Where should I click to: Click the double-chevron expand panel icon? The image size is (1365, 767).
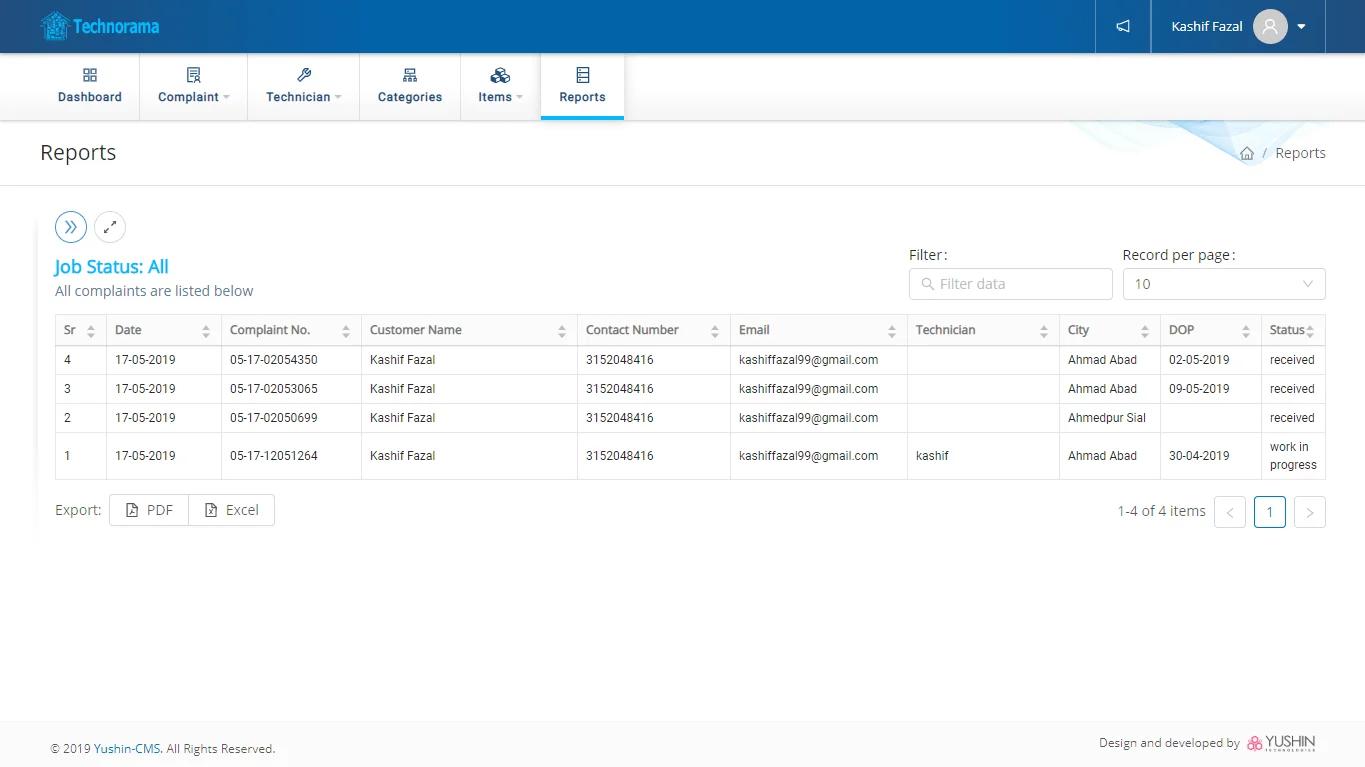(71, 227)
